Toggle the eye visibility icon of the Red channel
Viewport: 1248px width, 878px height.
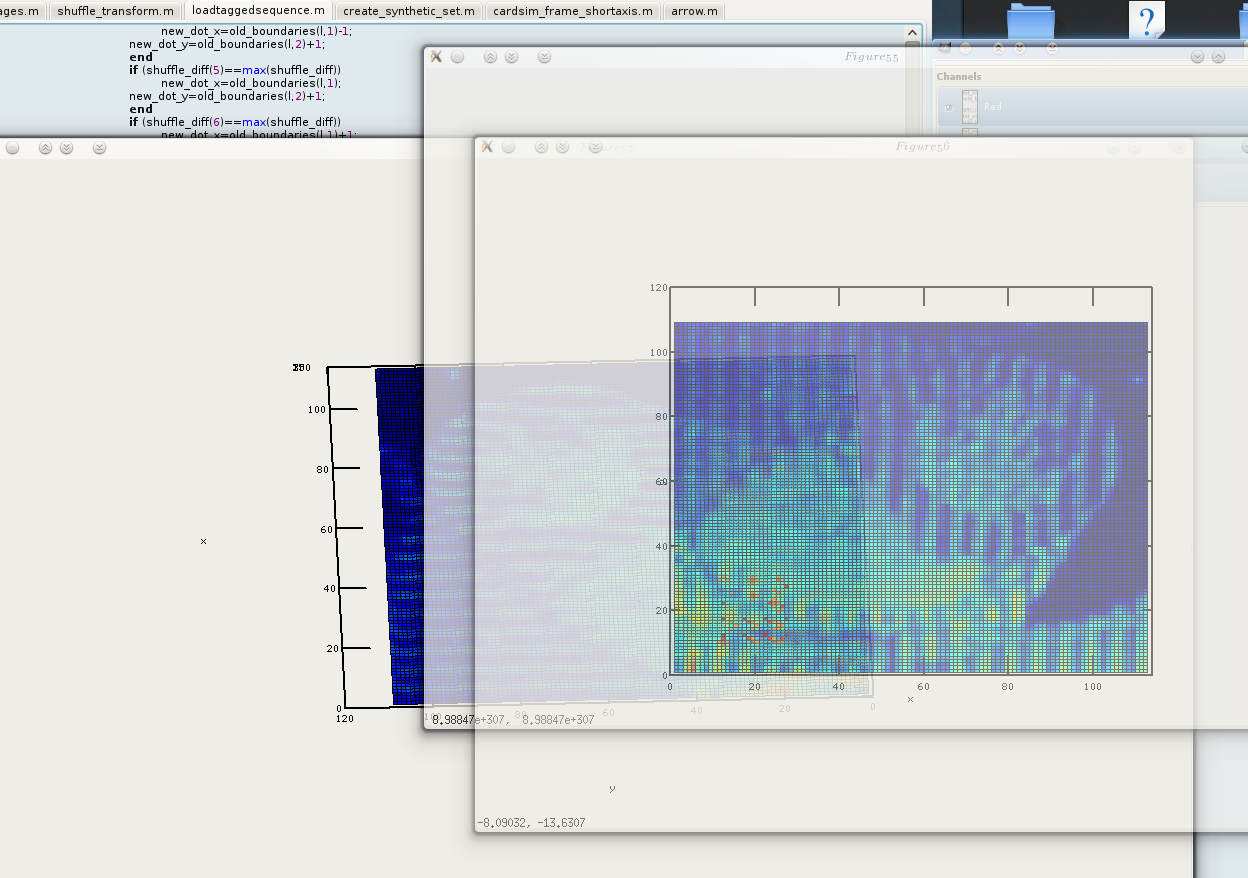point(948,107)
